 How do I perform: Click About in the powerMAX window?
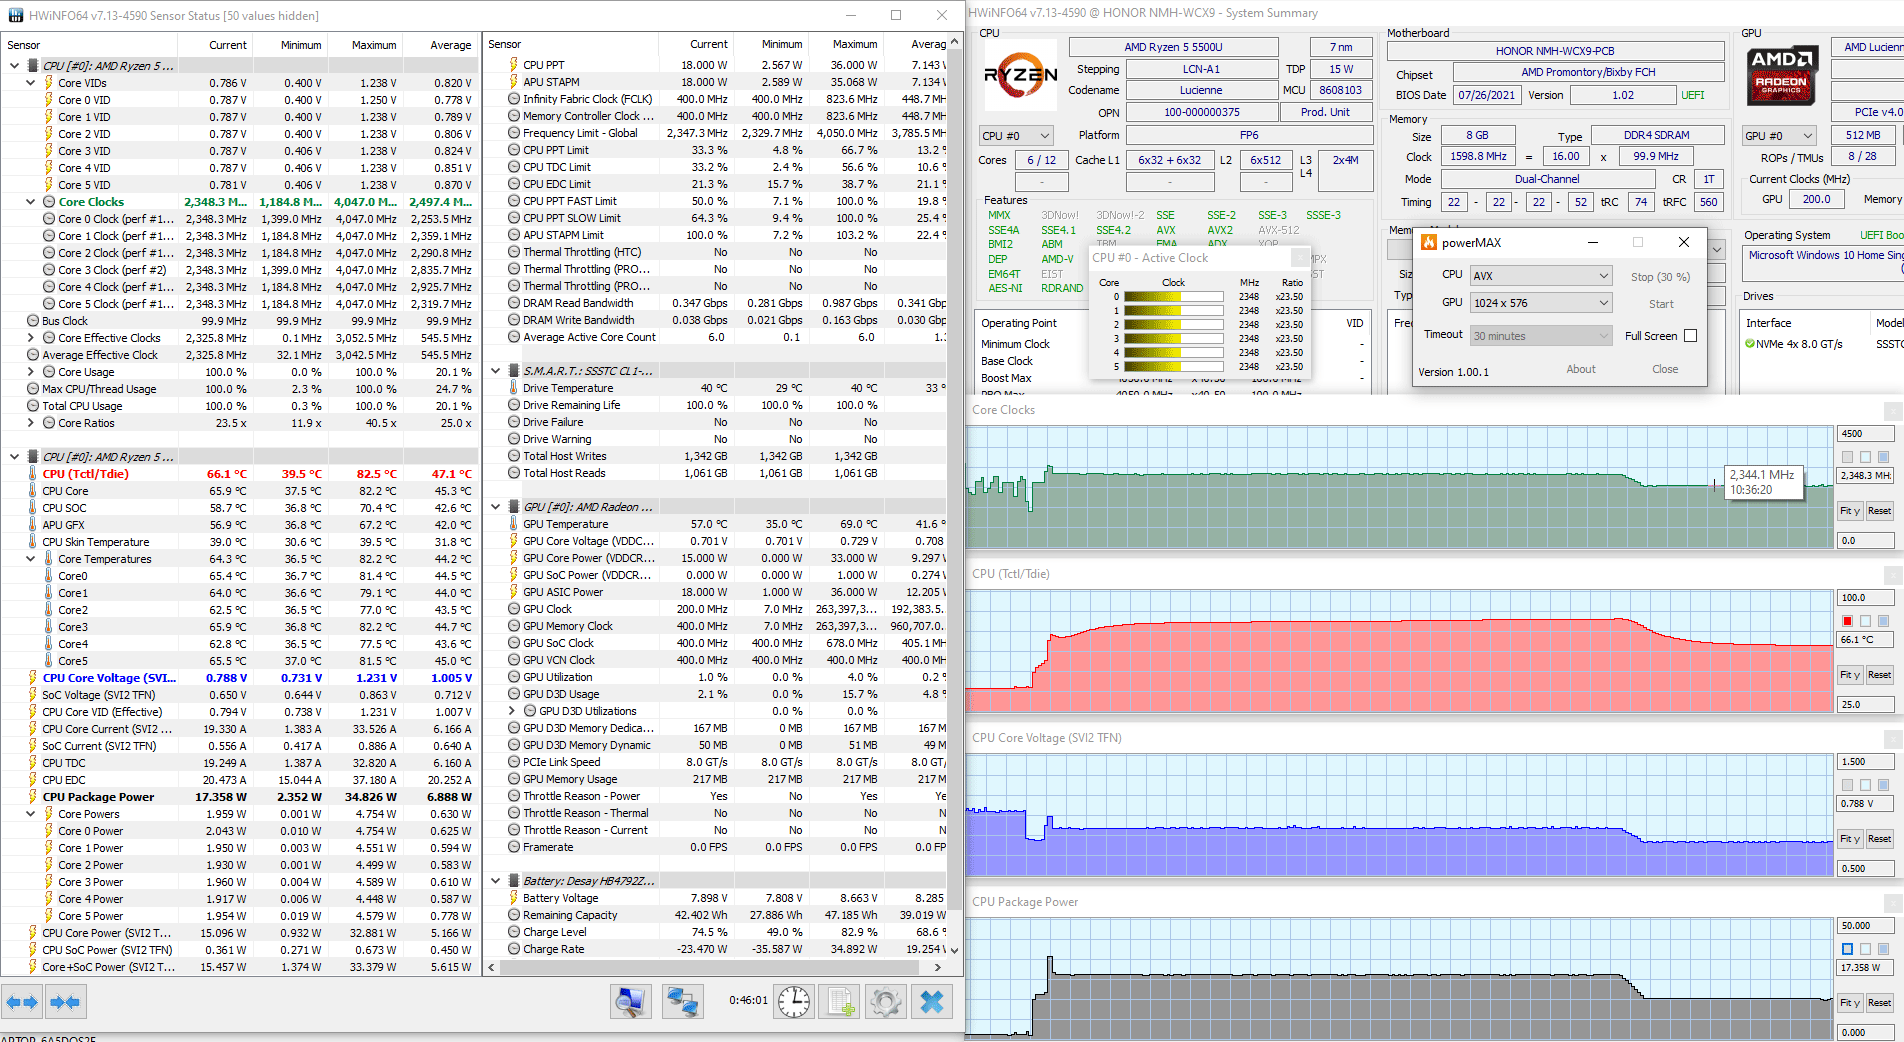[x=1580, y=369]
